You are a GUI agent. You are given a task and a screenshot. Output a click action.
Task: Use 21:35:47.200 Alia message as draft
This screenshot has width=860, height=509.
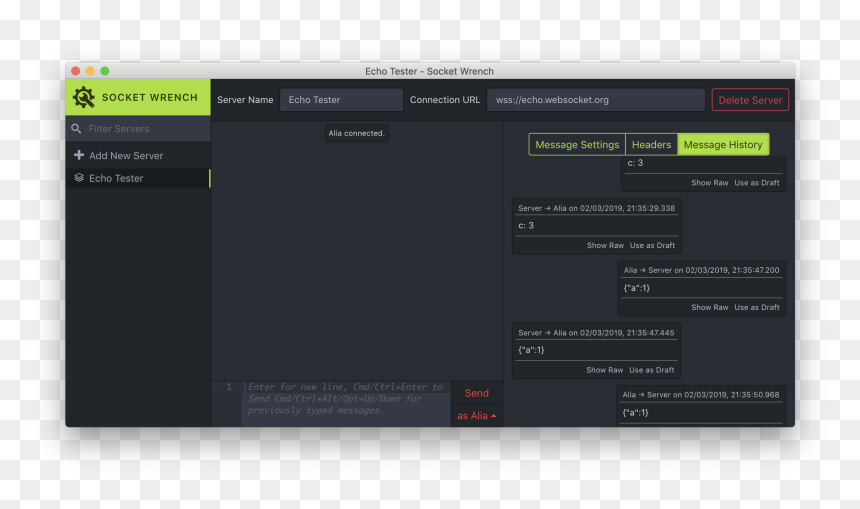(757, 307)
